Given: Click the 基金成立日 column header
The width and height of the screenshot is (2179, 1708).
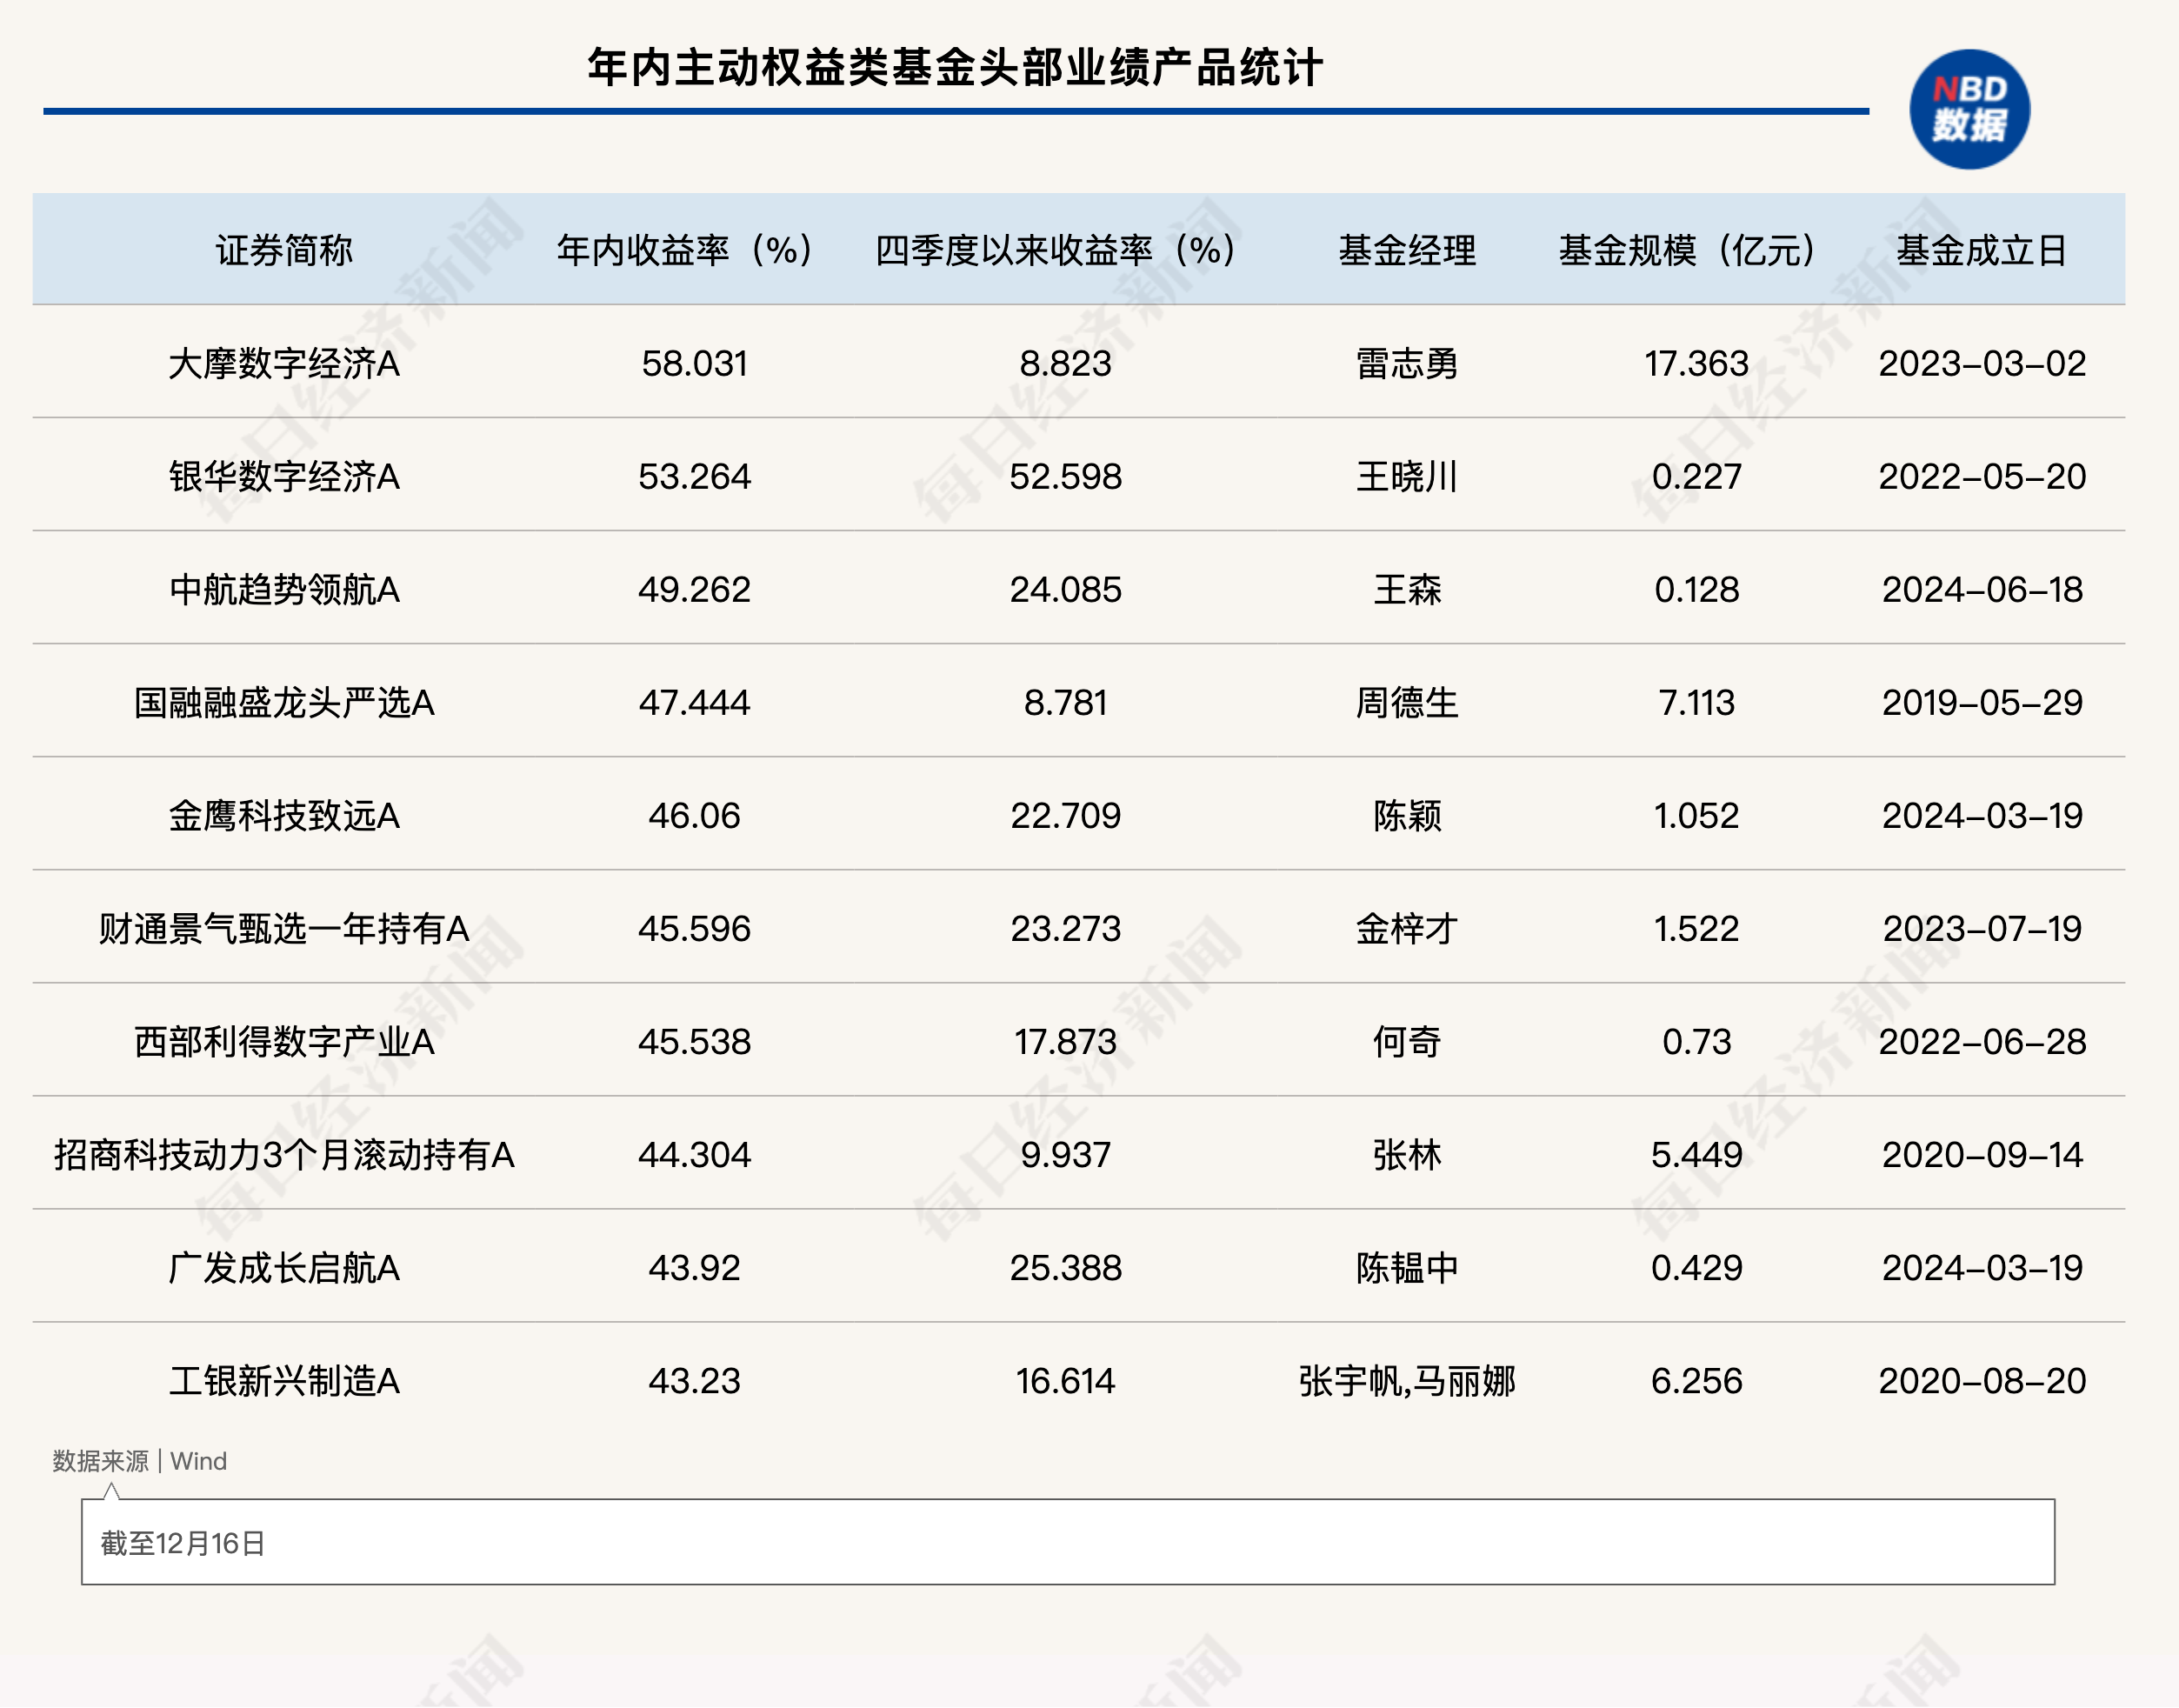Looking at the screenshot, I should 1982,250.
